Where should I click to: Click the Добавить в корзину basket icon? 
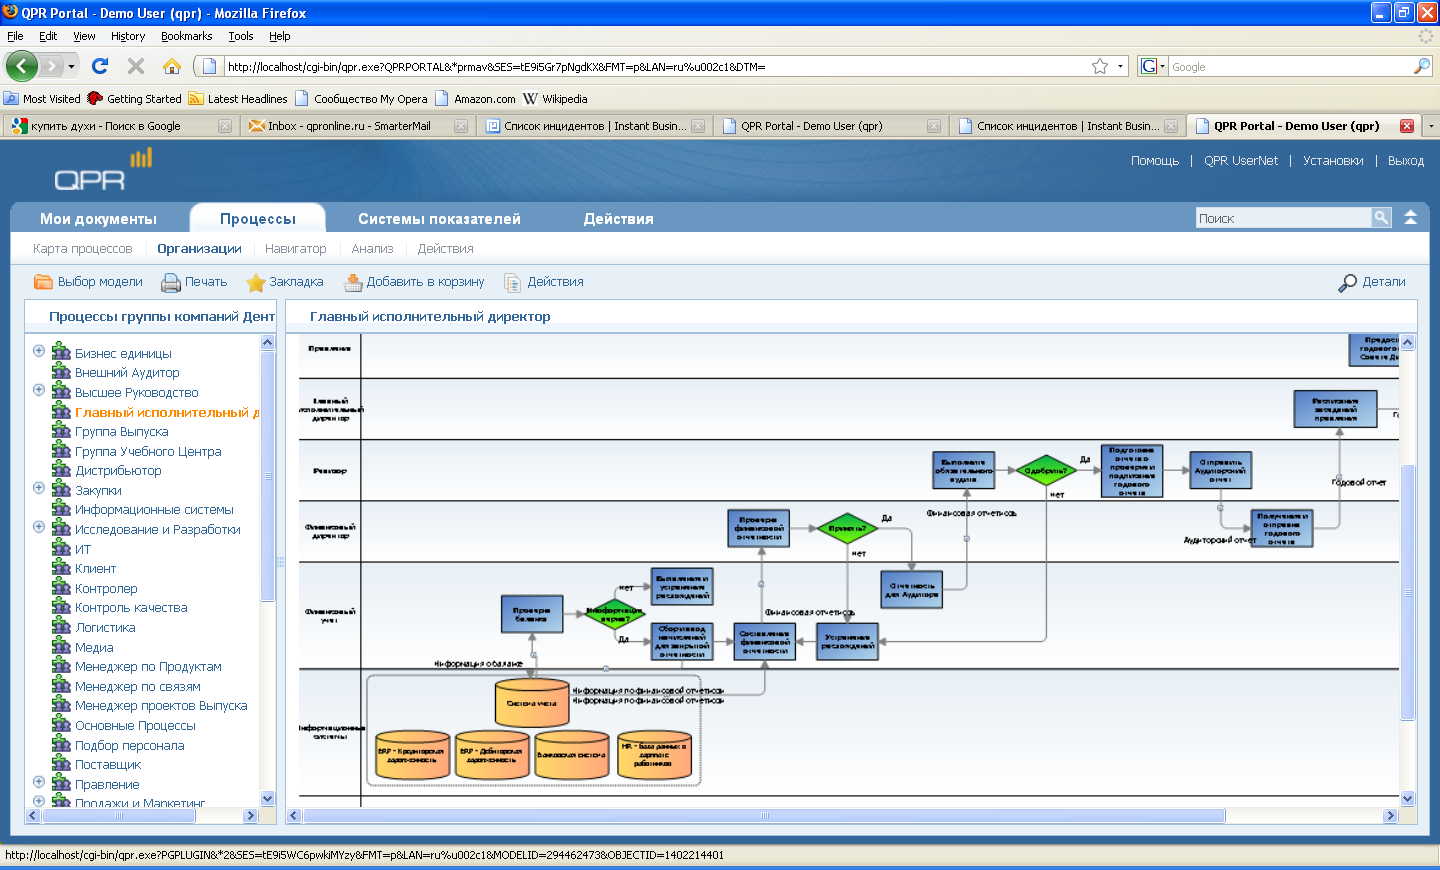click(353, 282)
